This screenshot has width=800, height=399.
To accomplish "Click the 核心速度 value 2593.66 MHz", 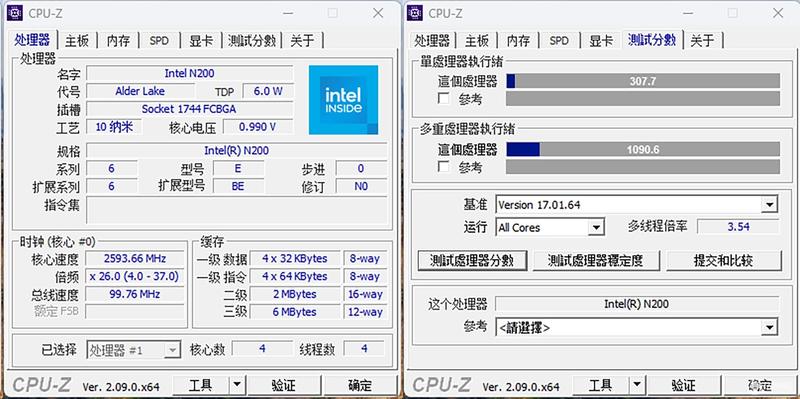I will click(135, 259).
